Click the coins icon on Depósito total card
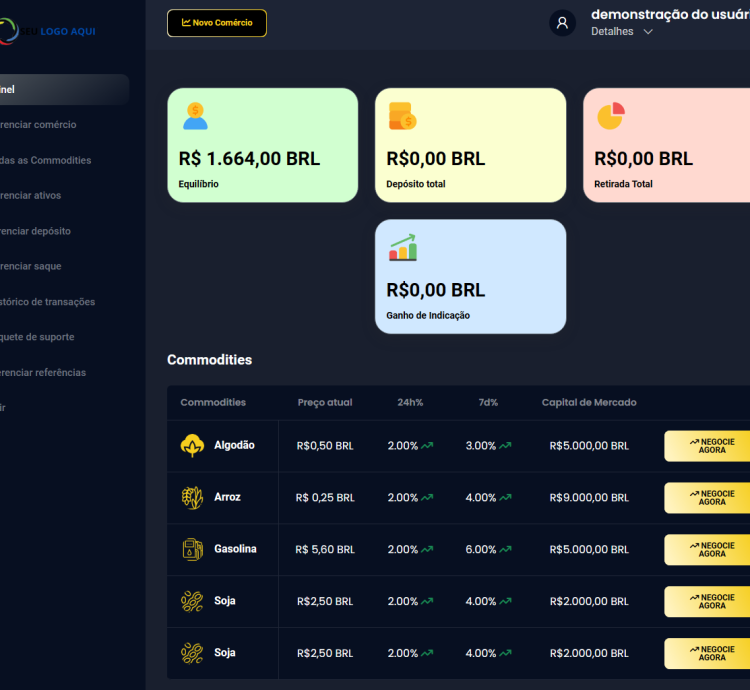Viewport: 750px width, 690px height. click(x=402, y=116)
